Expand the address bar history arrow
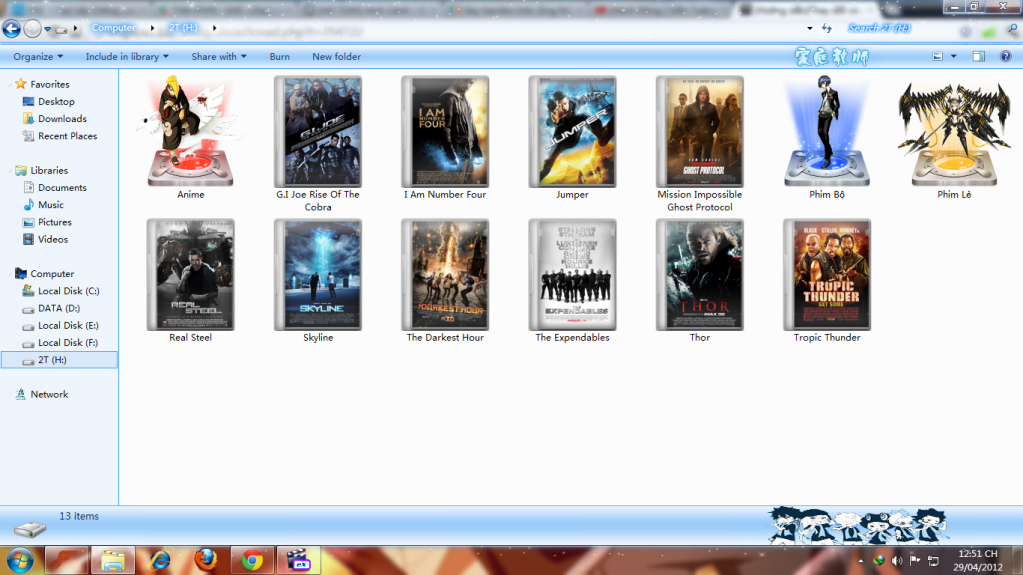The height and width of the screenshot is (575, 1023). pos(810,28)
